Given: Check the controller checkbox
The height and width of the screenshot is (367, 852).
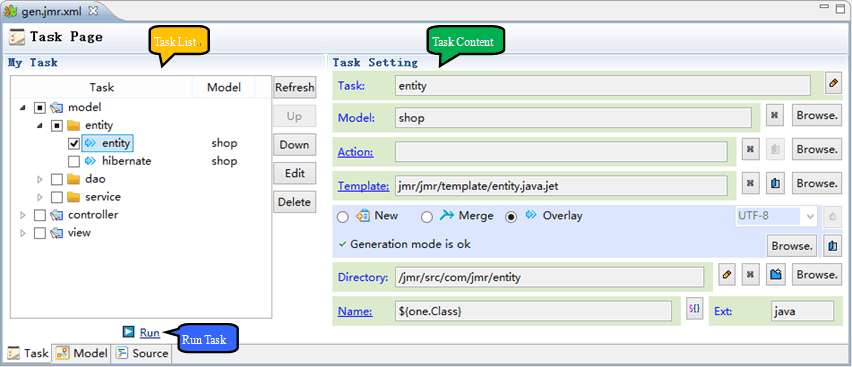Looking at the screenshot, I should pos(40,215).
